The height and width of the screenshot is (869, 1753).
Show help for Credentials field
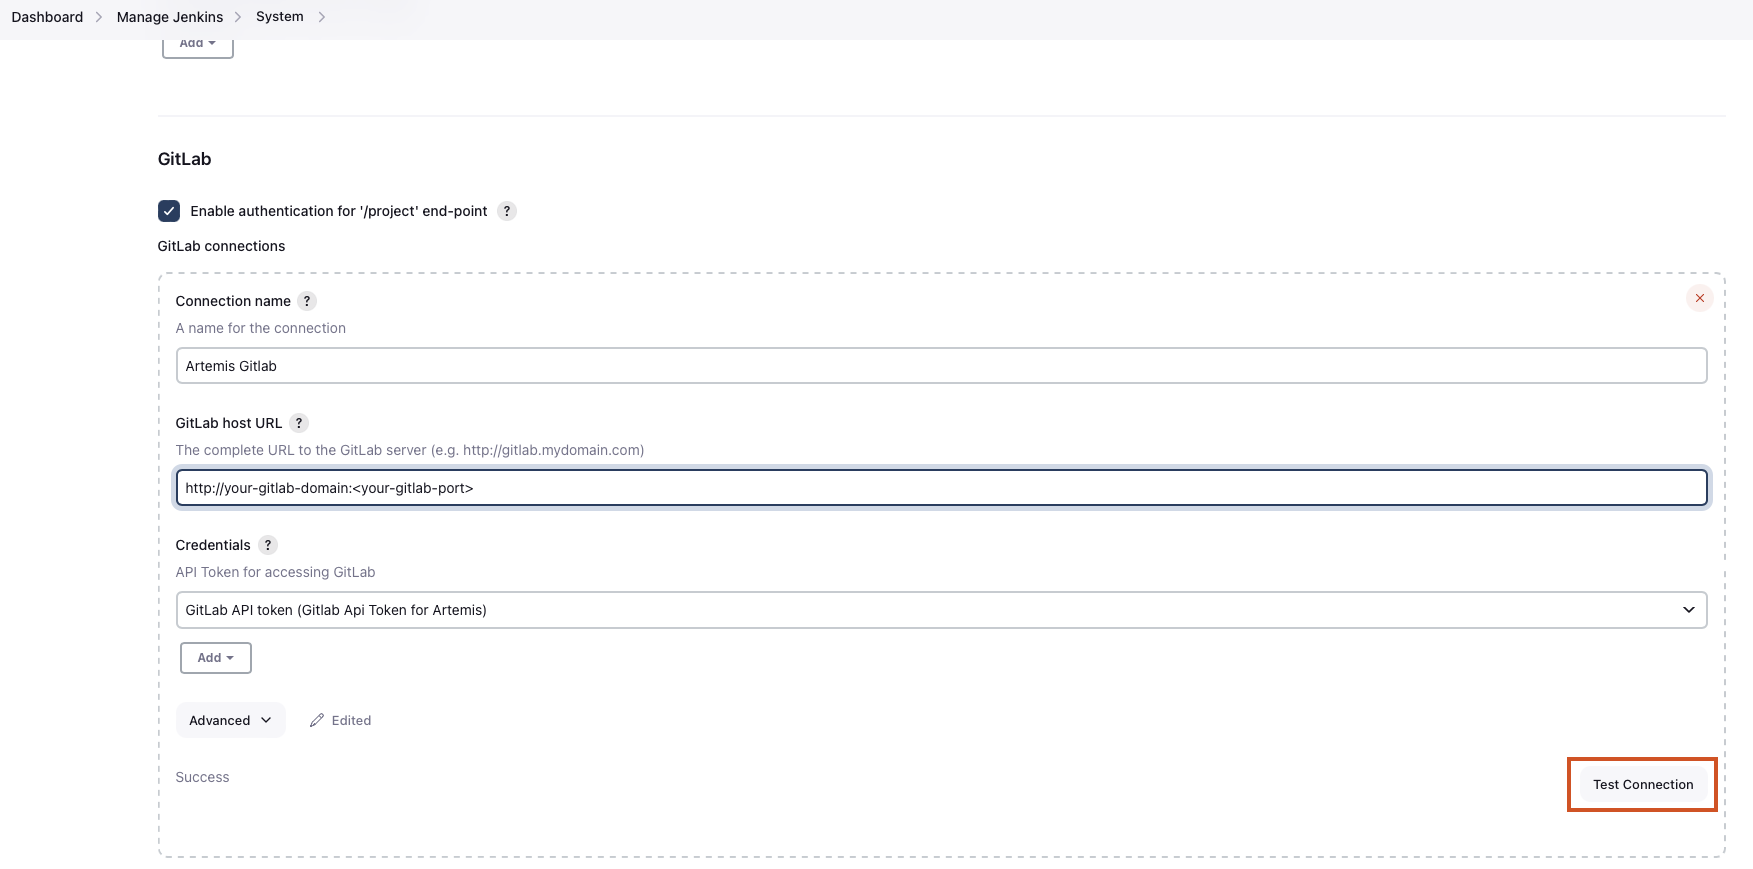coord(267,545)
